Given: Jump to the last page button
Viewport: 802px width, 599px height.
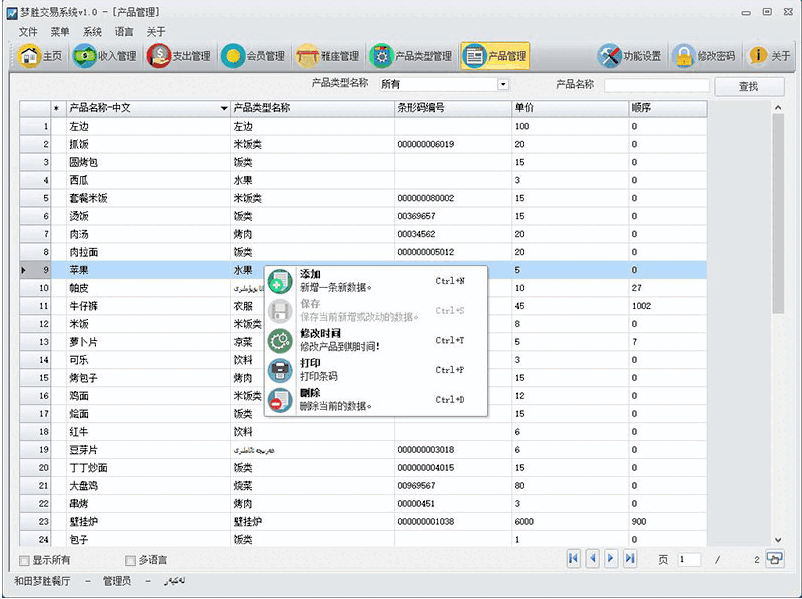Looking at the screenshot, I should [630, 559].
